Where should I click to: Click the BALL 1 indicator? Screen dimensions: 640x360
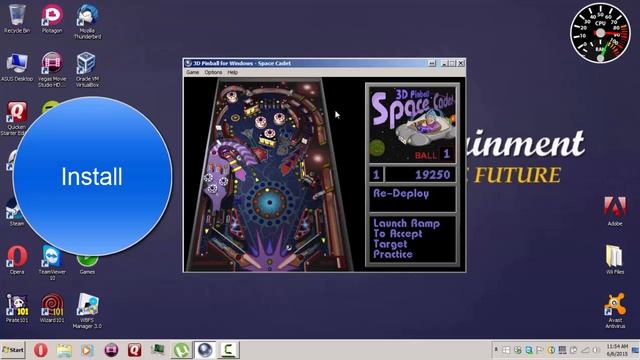coord(433,155)
